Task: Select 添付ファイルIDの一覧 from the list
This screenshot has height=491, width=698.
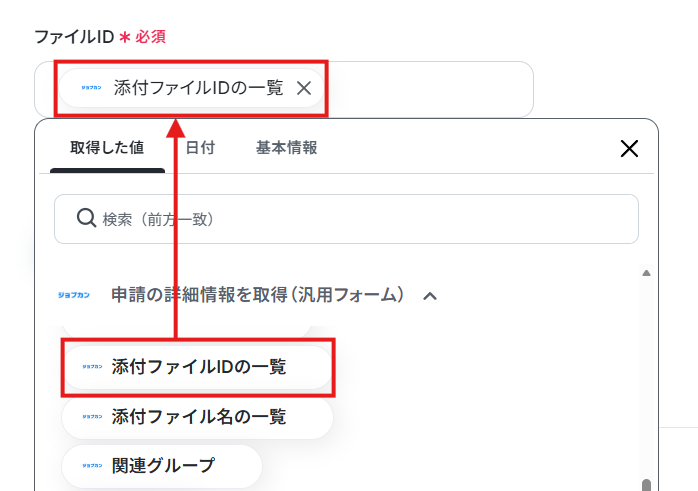Action: click(198, 367)
